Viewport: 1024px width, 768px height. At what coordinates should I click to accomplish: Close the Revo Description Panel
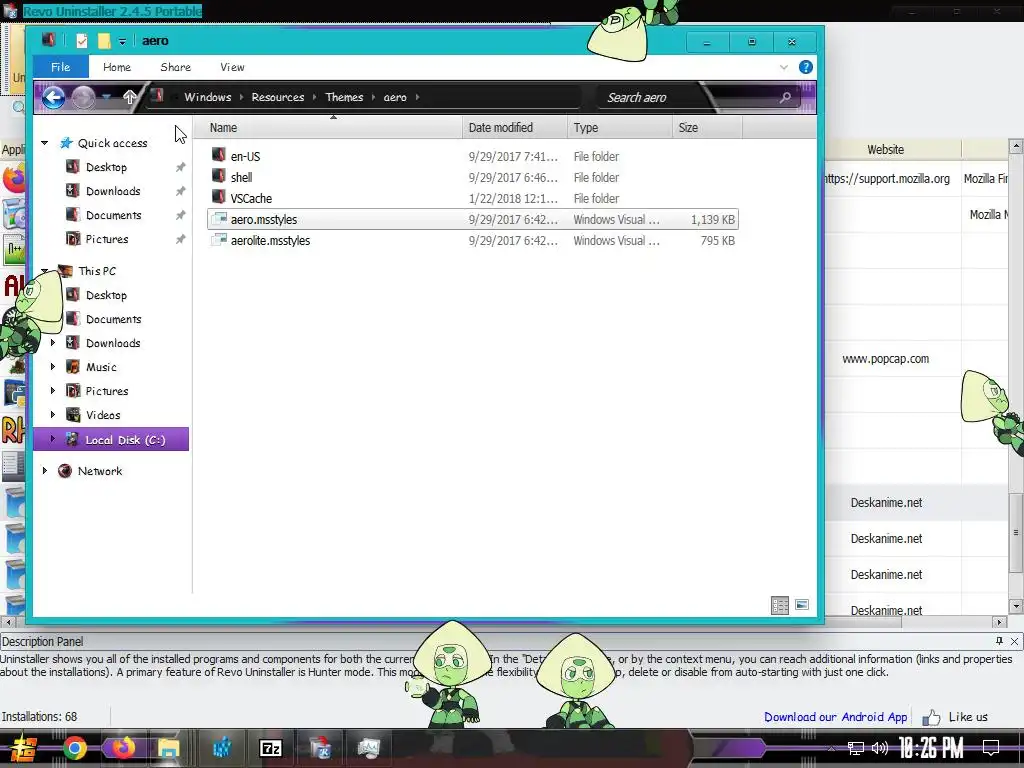[x=1014, y=641]
